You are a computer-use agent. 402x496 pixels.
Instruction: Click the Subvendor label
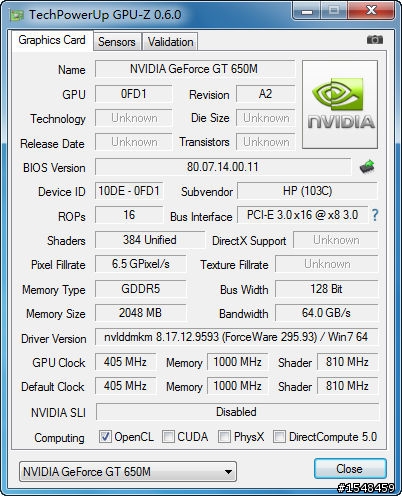[x=207, y=192]
